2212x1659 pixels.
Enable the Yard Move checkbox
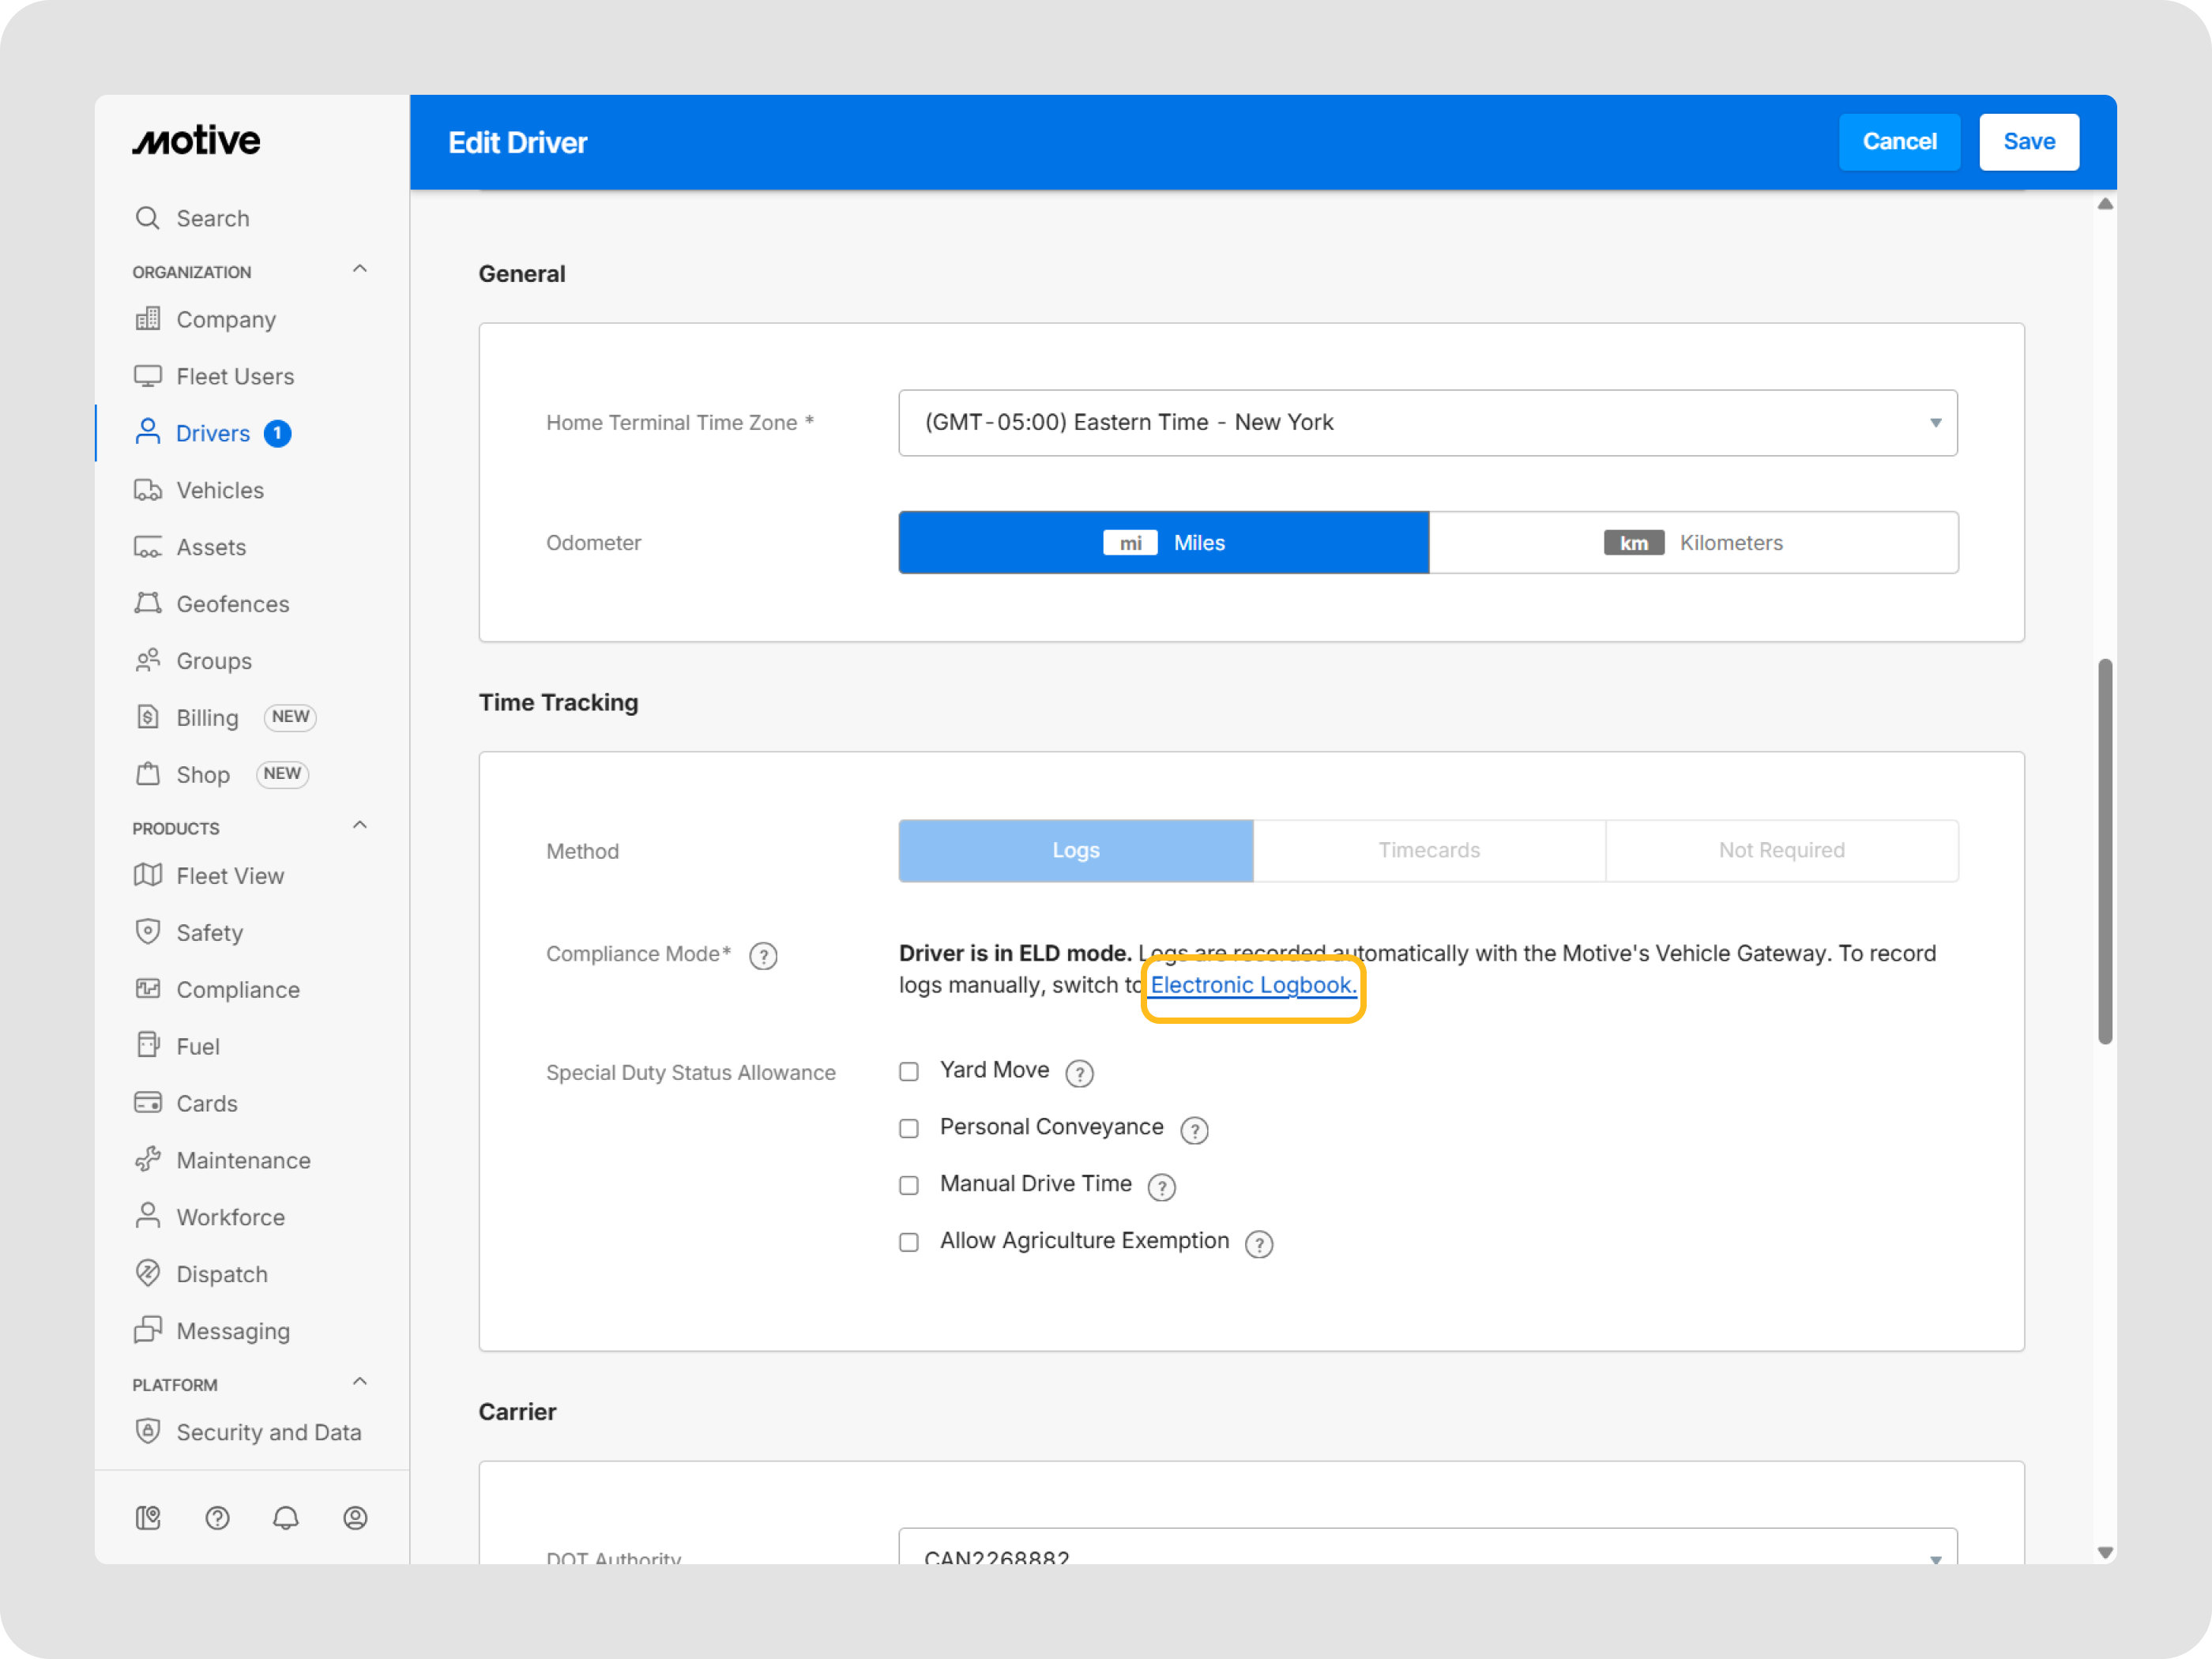[x=909, y=1072]
